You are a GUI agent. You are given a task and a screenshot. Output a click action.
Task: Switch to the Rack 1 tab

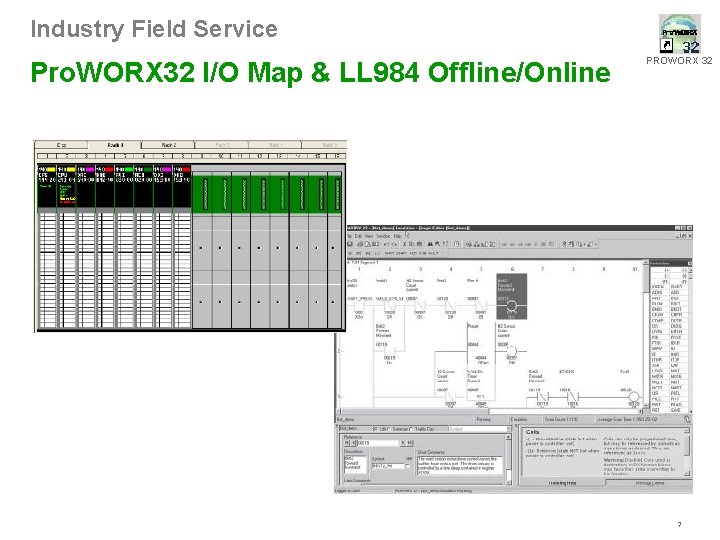point(115,145)
